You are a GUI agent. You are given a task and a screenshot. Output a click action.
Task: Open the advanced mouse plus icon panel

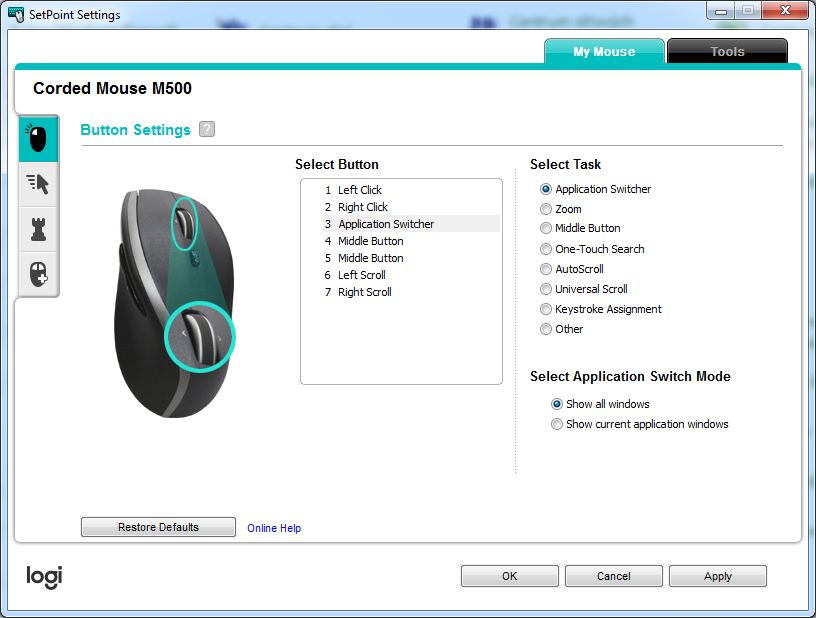[x=38, y=274]
